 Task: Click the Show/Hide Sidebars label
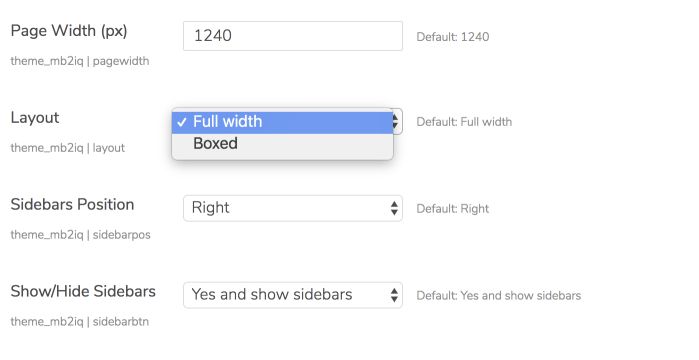[x=83, y=291]
